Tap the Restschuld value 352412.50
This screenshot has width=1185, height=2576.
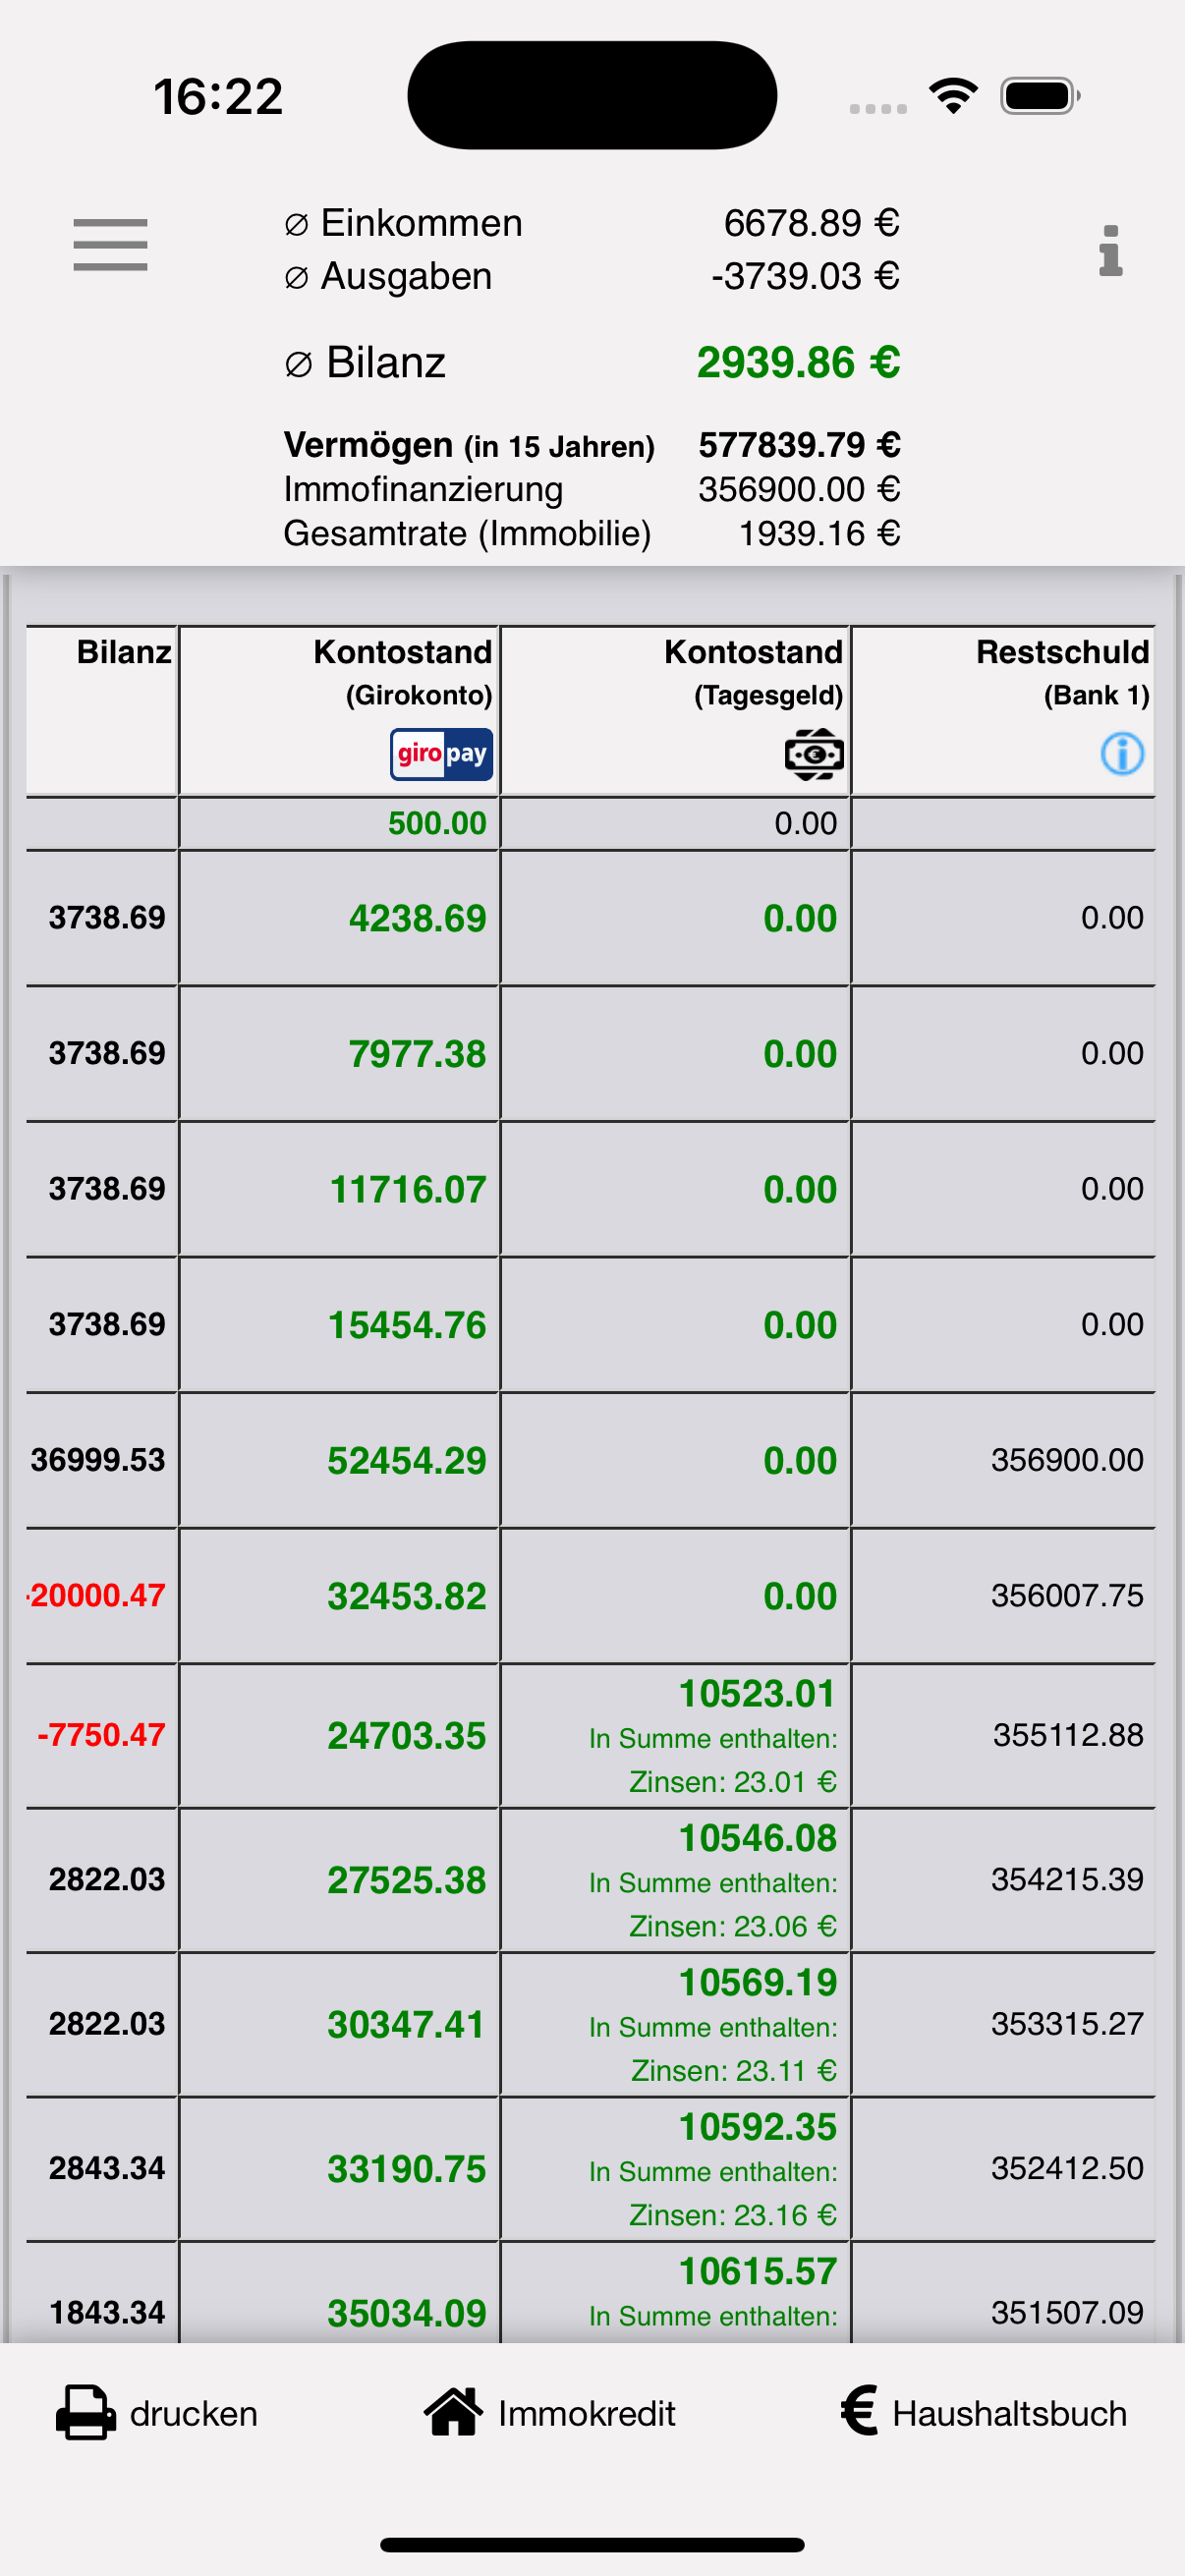(x=1067, y=2168)
